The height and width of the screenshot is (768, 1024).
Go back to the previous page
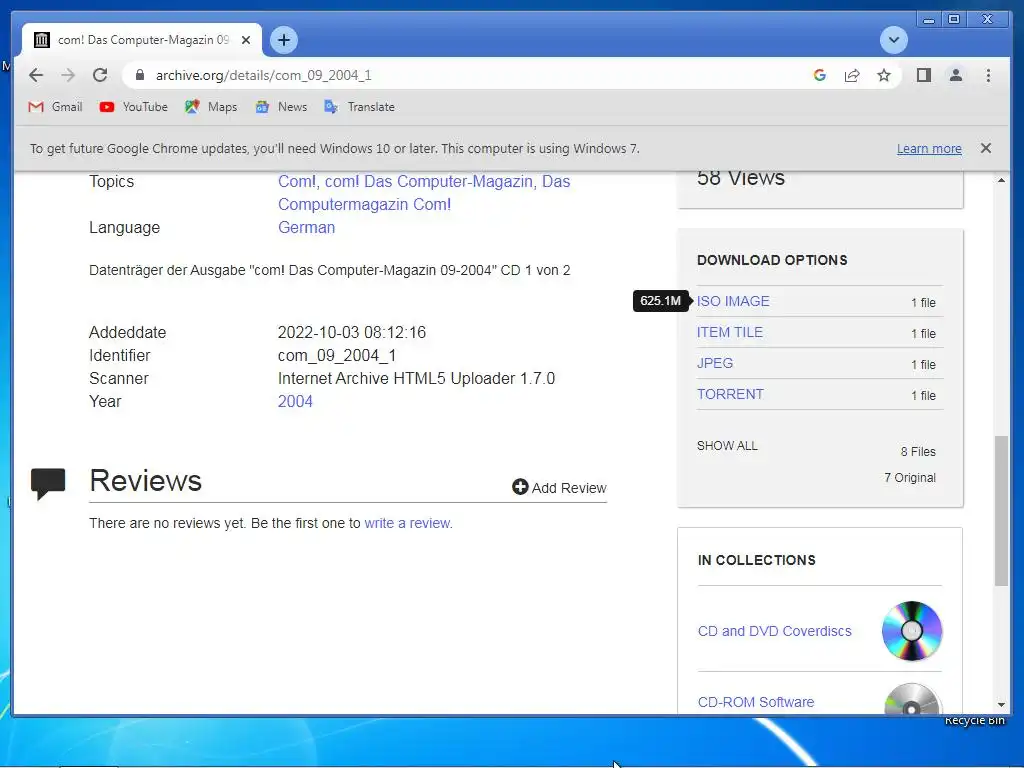36,75
